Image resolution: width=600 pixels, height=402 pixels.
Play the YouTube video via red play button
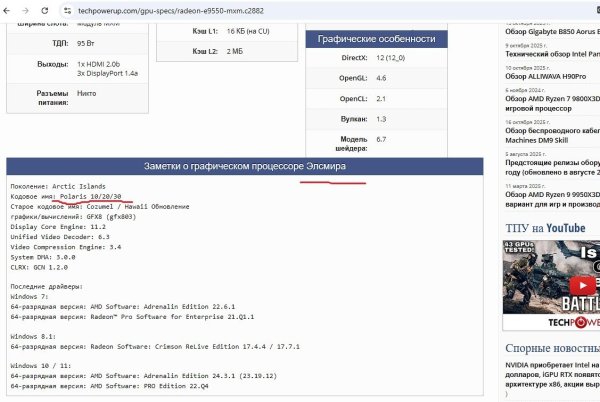(582, 285)
